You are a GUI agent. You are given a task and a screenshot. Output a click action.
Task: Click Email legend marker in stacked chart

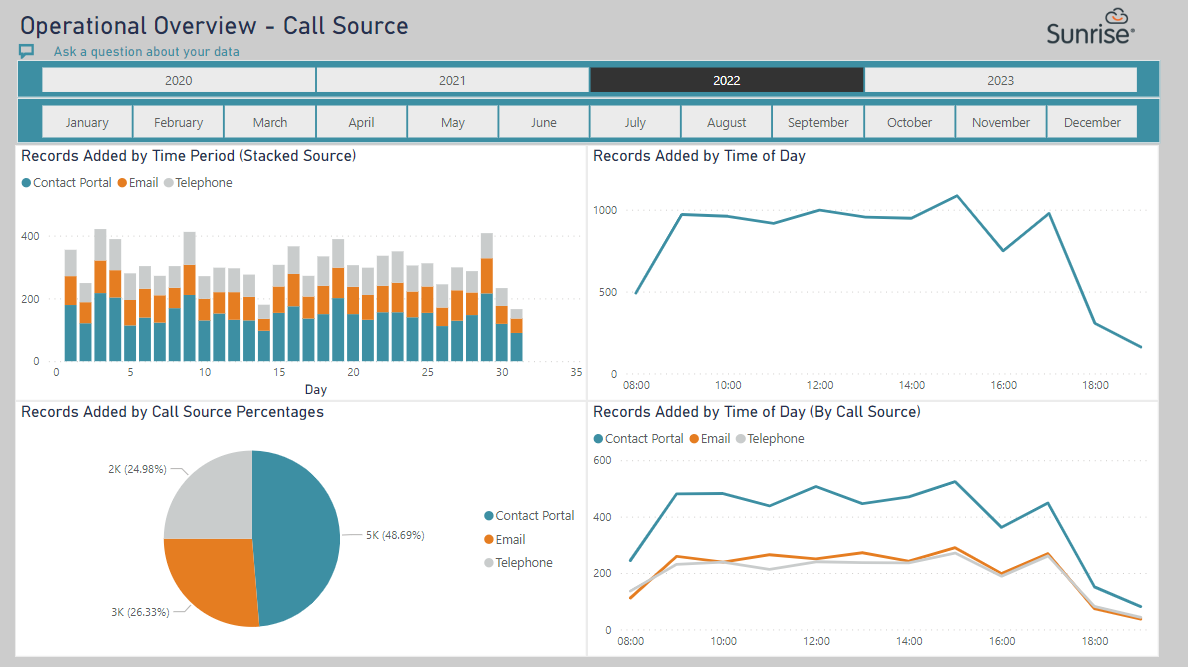coord(122,183)
